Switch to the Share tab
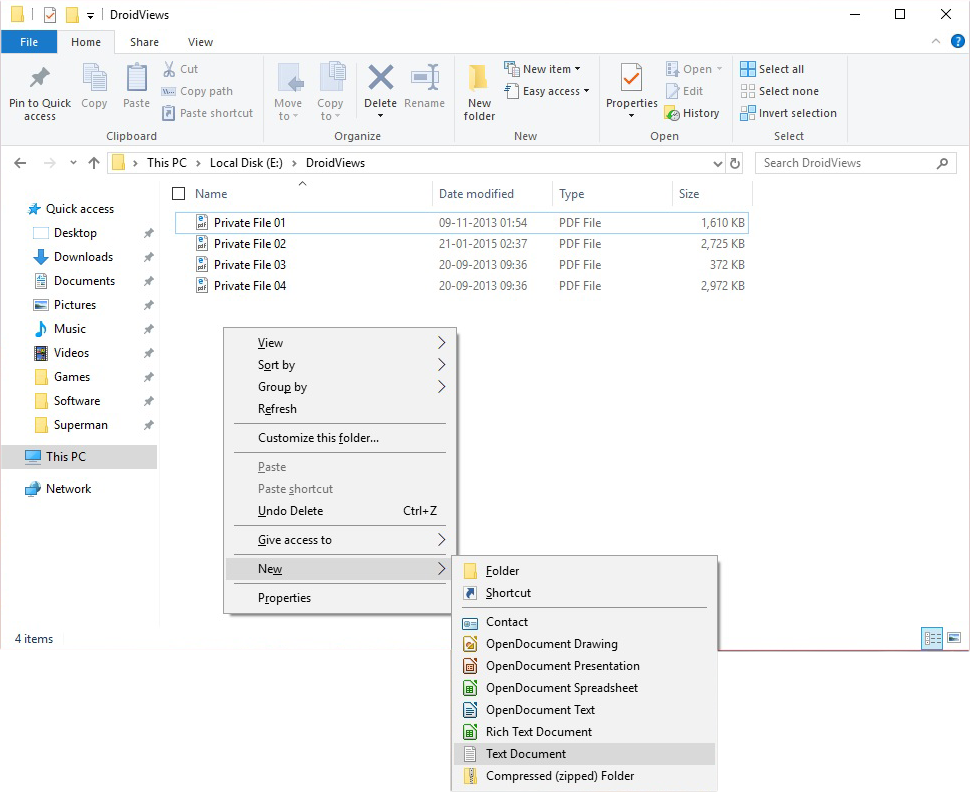Image resolution: width=970 pixels, height=792 pixels. (x=144, y=42)
